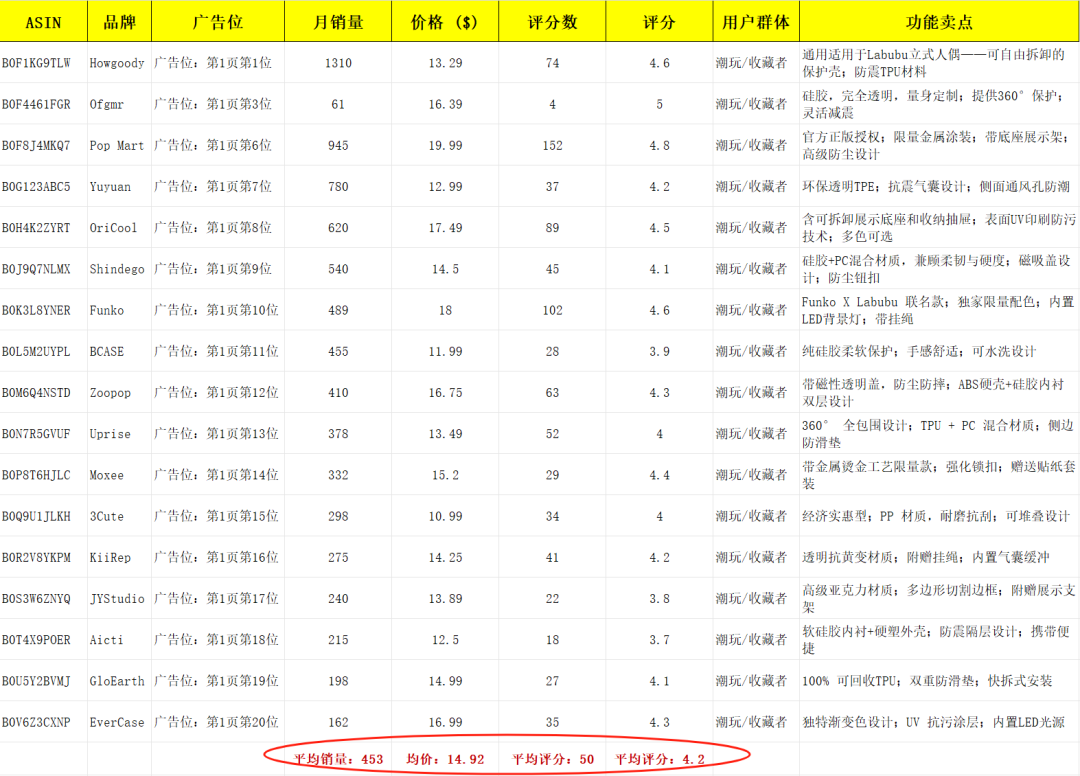Viewport: 1080px width, 776px height.
Task: Click ad slot cell 第1页第10位
Action: coord(216,311)
